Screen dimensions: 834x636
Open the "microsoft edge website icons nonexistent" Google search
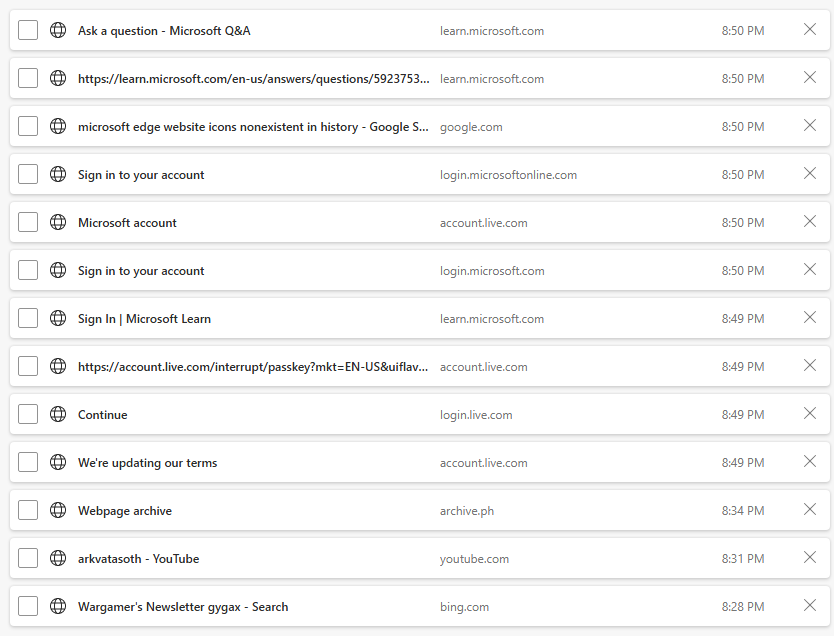(253, 127)
